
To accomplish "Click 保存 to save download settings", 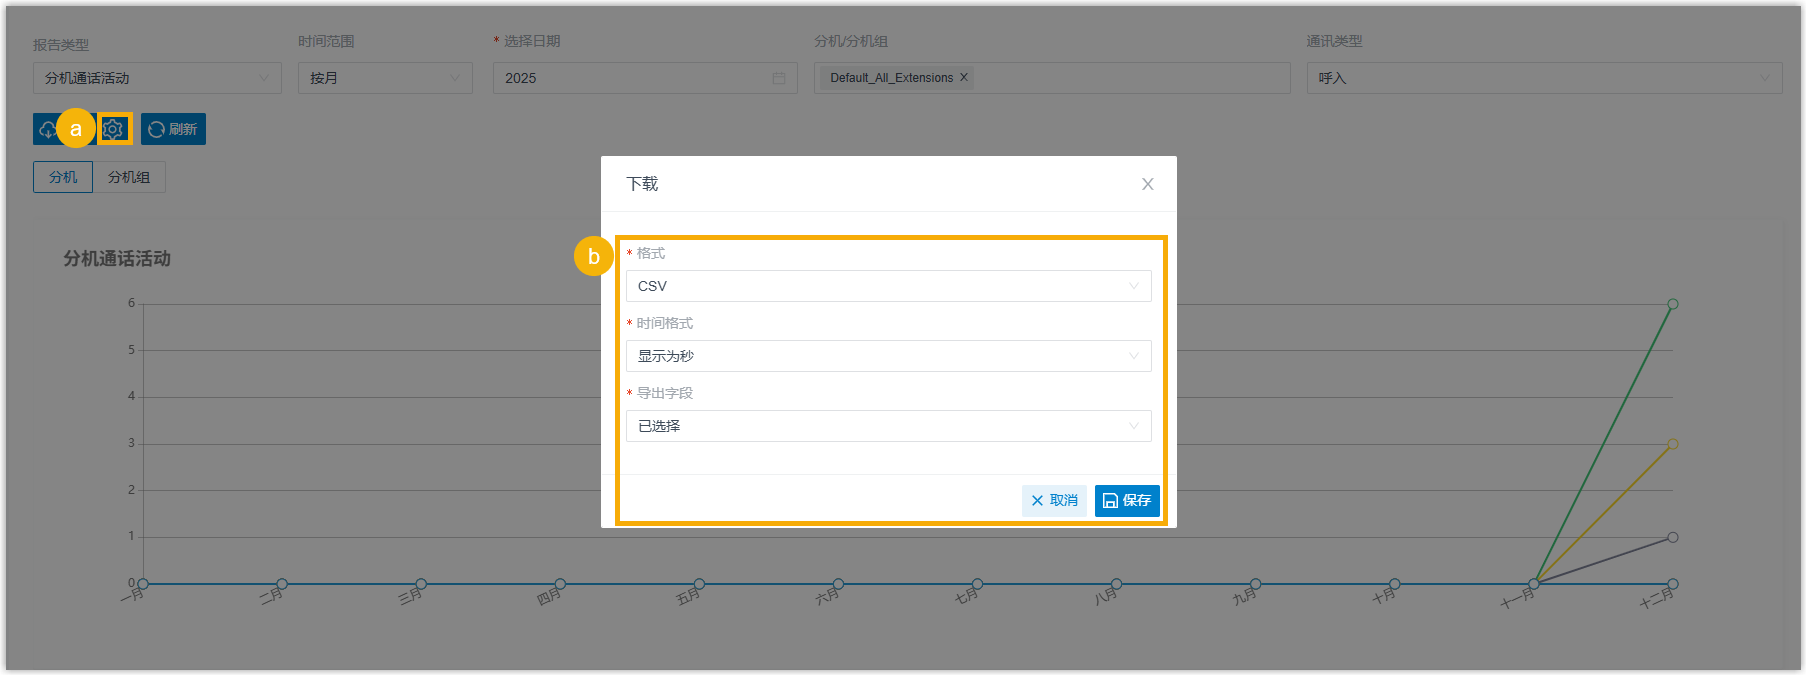I will tap(1127, 501).
